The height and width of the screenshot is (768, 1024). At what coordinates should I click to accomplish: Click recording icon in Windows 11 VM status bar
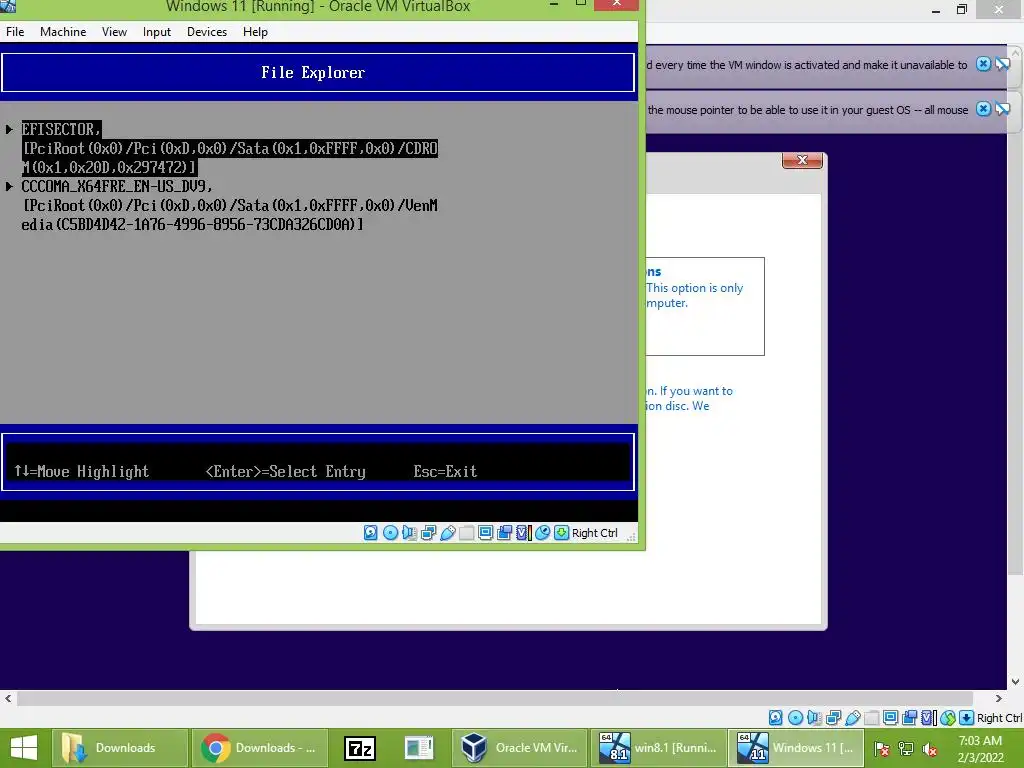click(504, 533)
